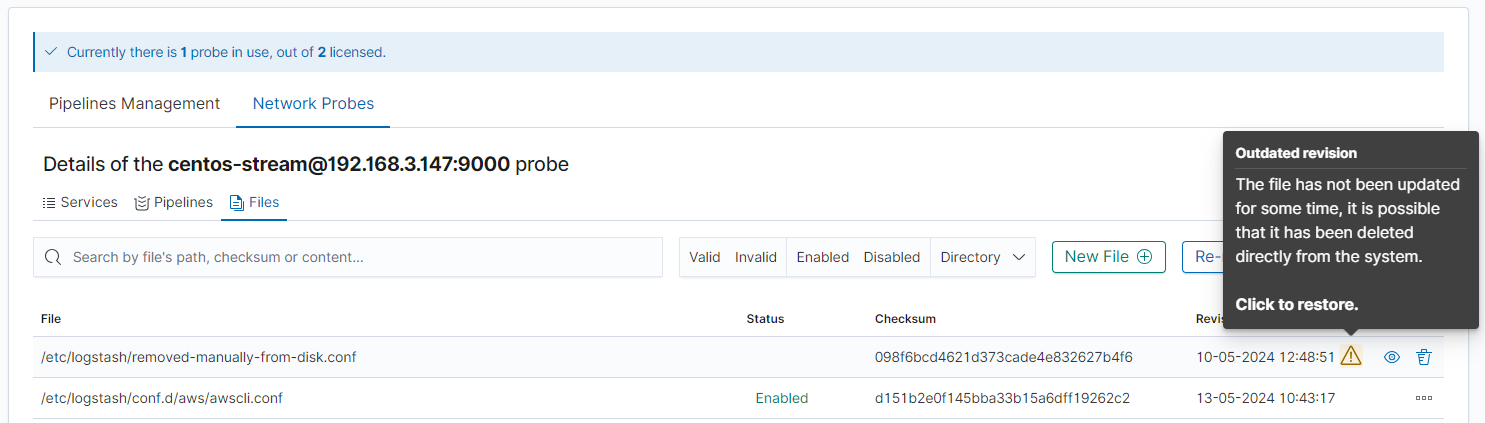Screen dimensions: 1485x423
Task: Click the Pipelines sub-tab icon
Action: coord(142,203)
